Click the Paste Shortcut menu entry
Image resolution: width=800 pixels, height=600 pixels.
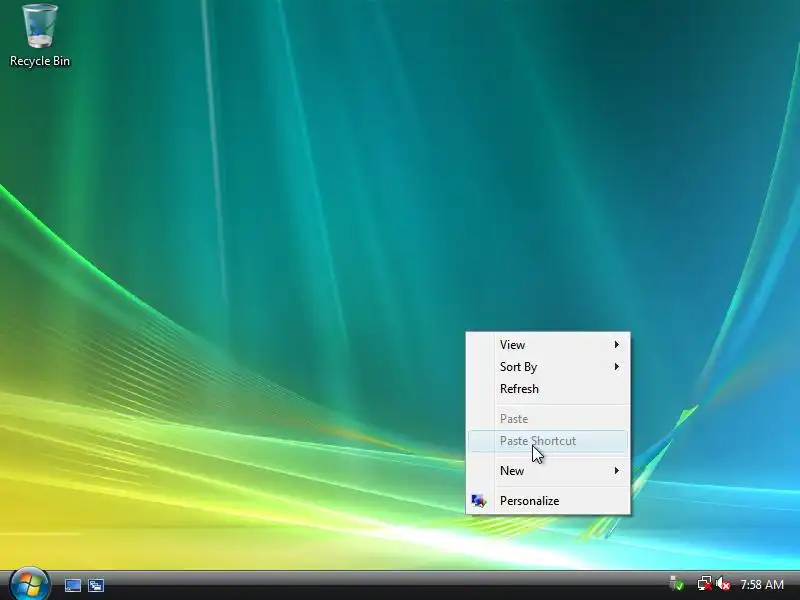tap(548, 441)
